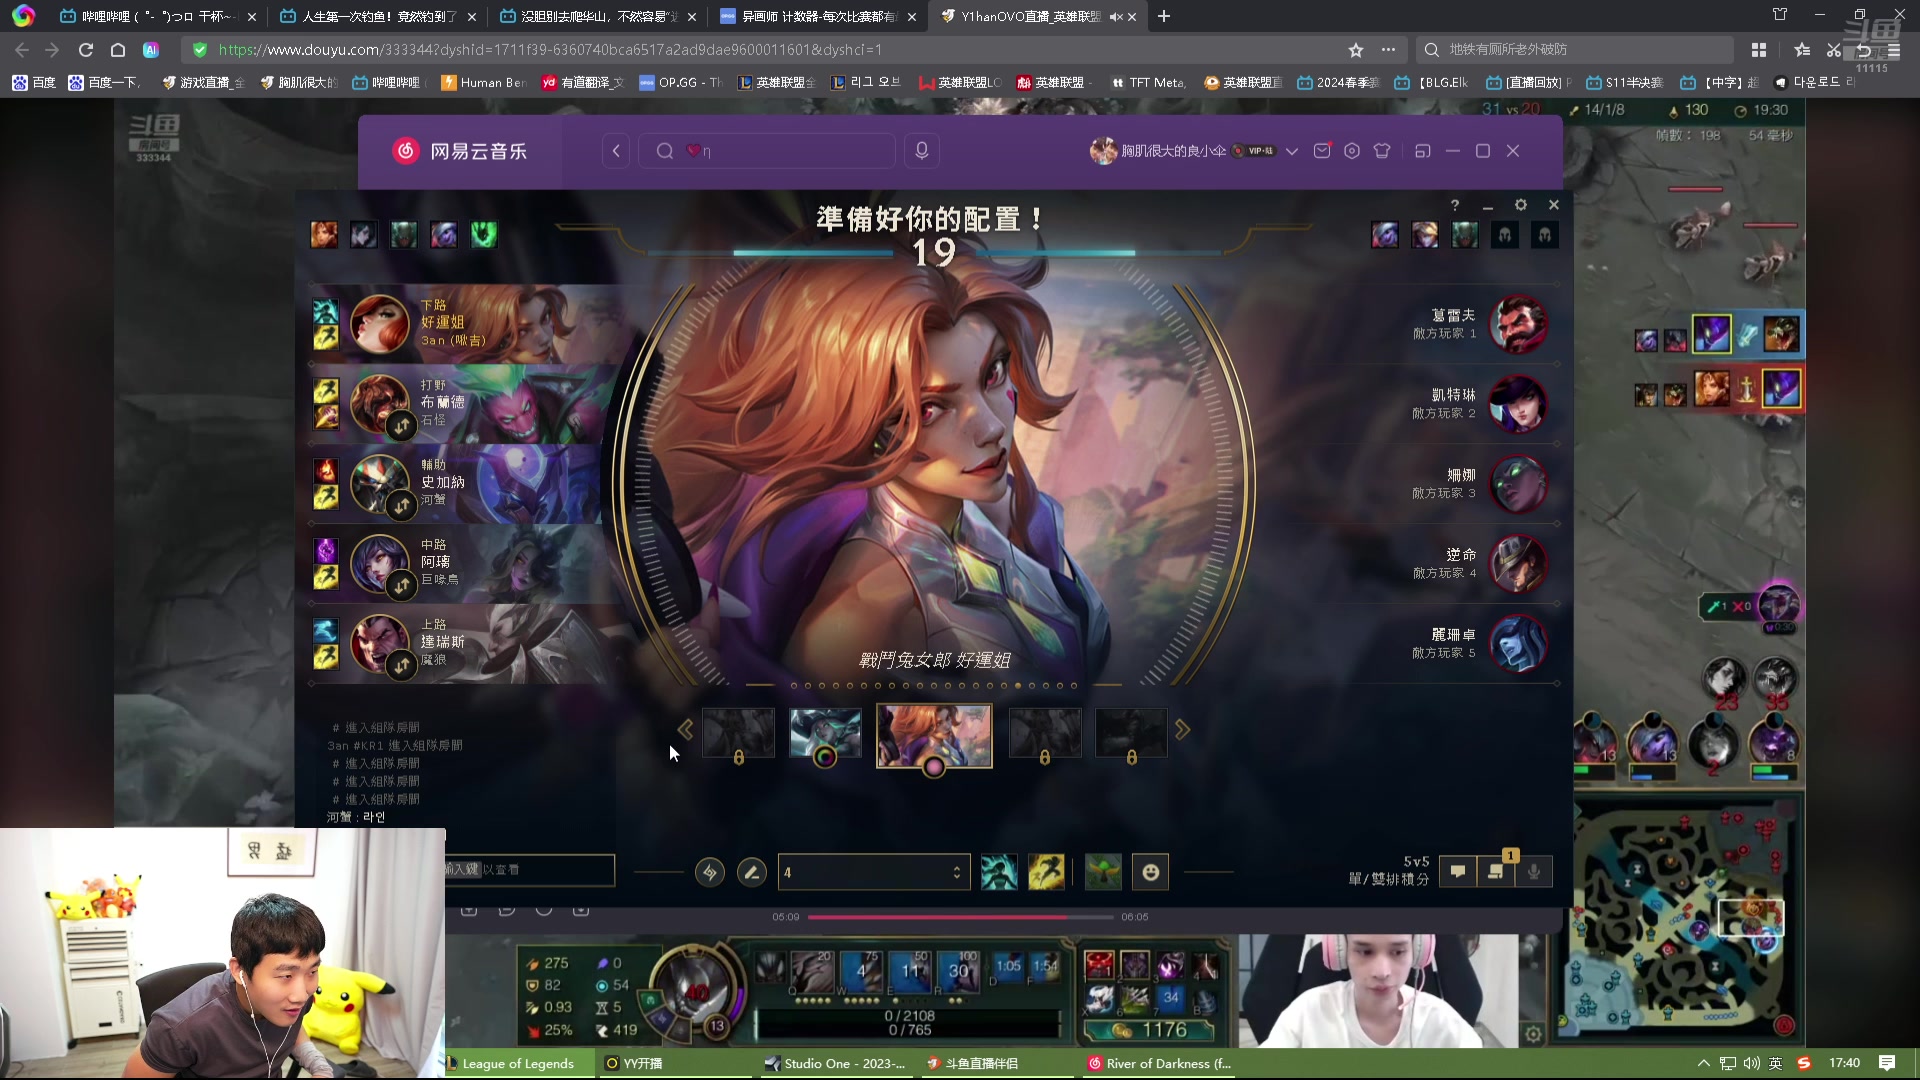1920x1080 pixels.
Task: Open the Windows notification center
Action: (x=1887, y=1063)
